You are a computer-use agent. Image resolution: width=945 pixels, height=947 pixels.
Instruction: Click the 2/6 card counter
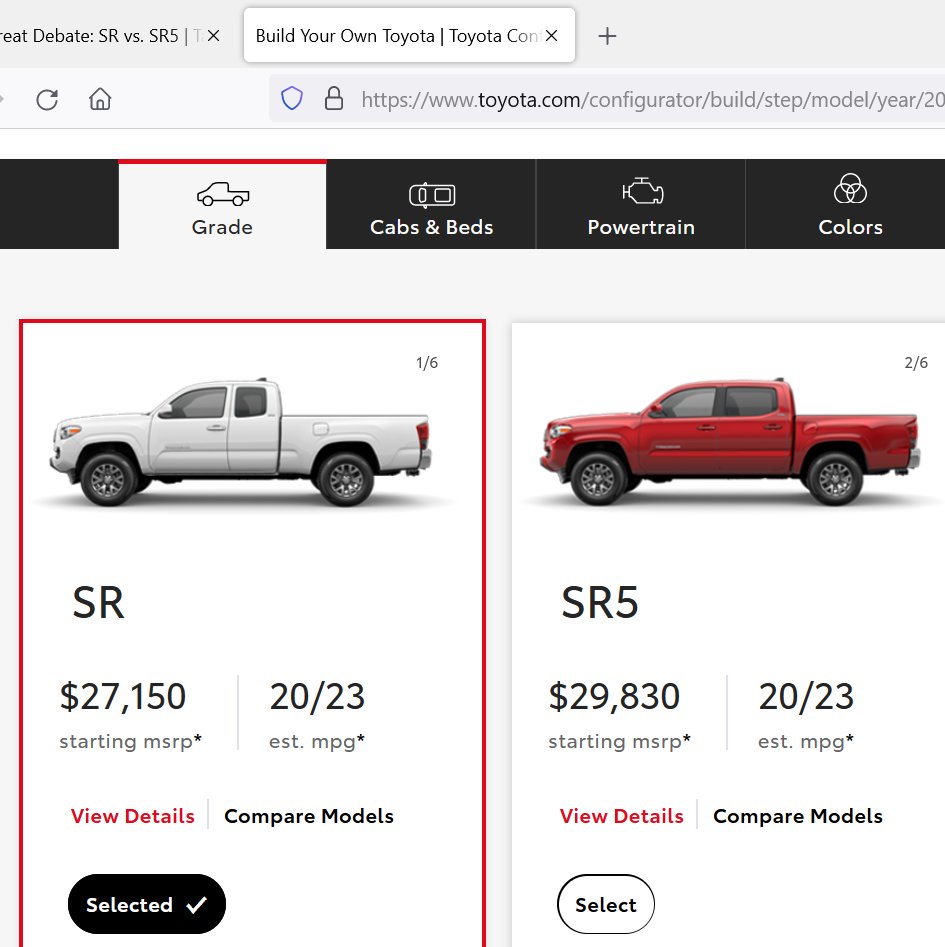coord(916,363)
